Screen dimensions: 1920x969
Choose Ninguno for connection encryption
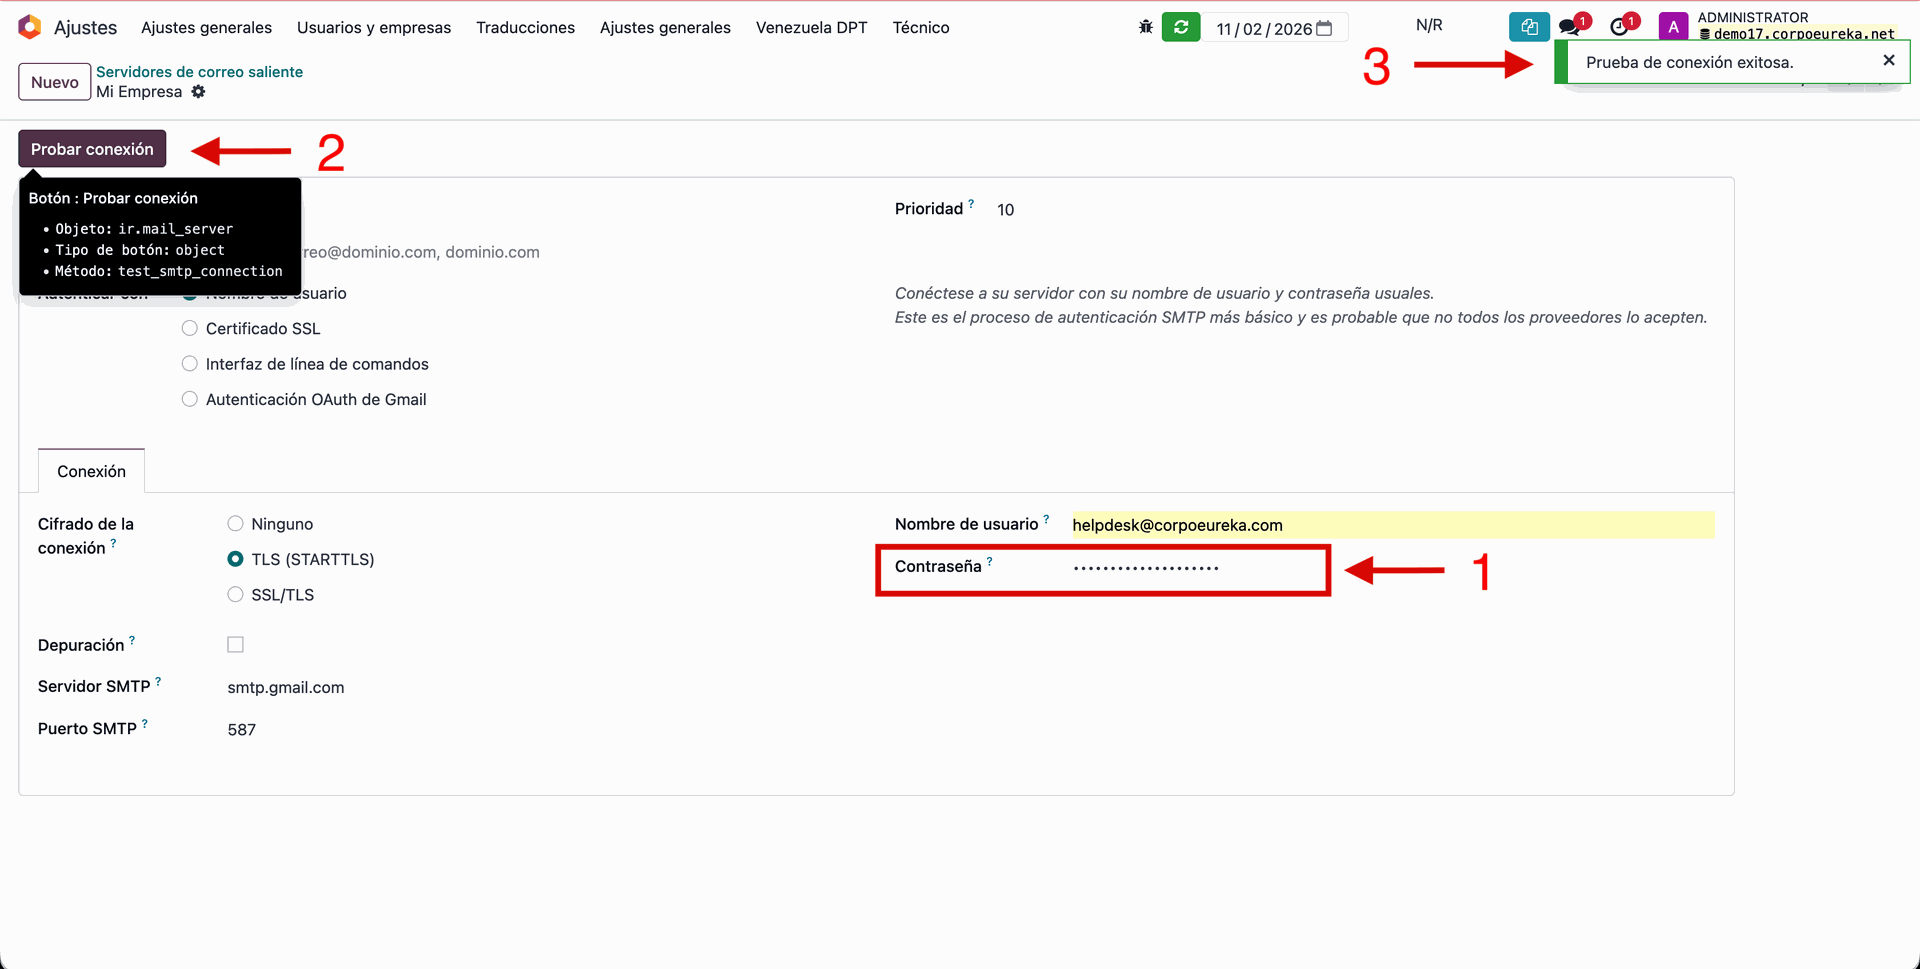click(236, 524)
